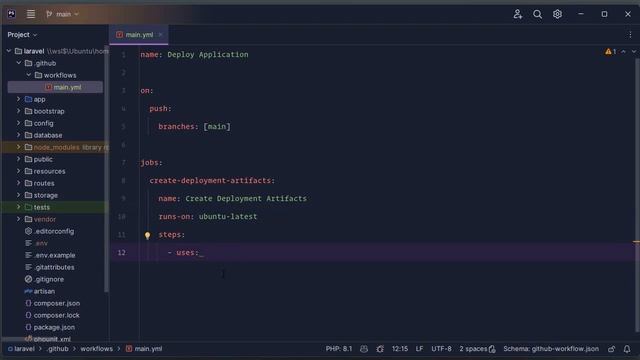Expand the public folder
Image resolution: width=640 pixels, height=360 pixels.
coord(18,159)
